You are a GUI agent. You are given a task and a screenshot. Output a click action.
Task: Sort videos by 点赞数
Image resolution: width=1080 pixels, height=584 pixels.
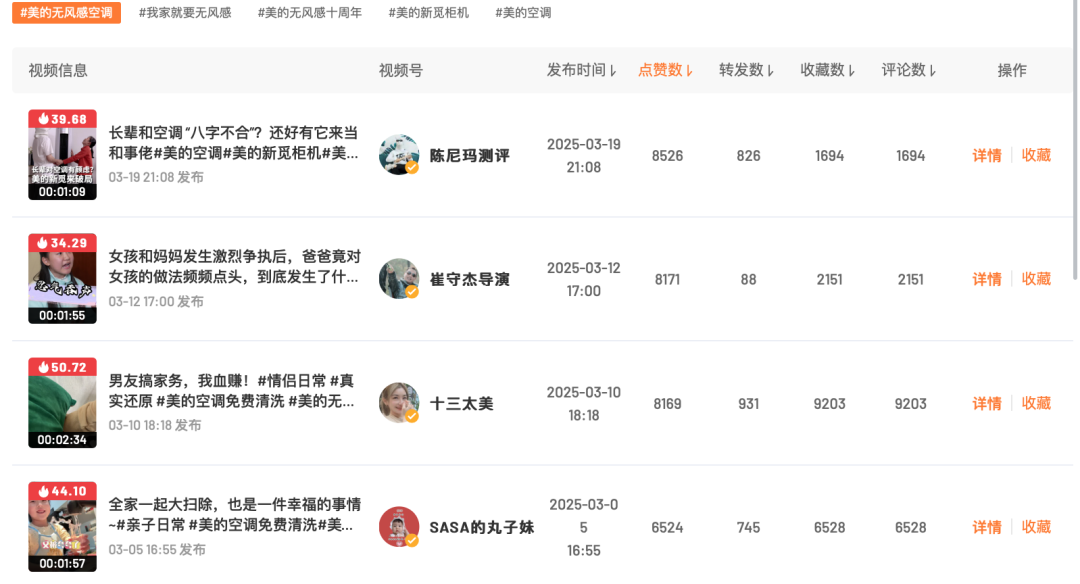666,70
